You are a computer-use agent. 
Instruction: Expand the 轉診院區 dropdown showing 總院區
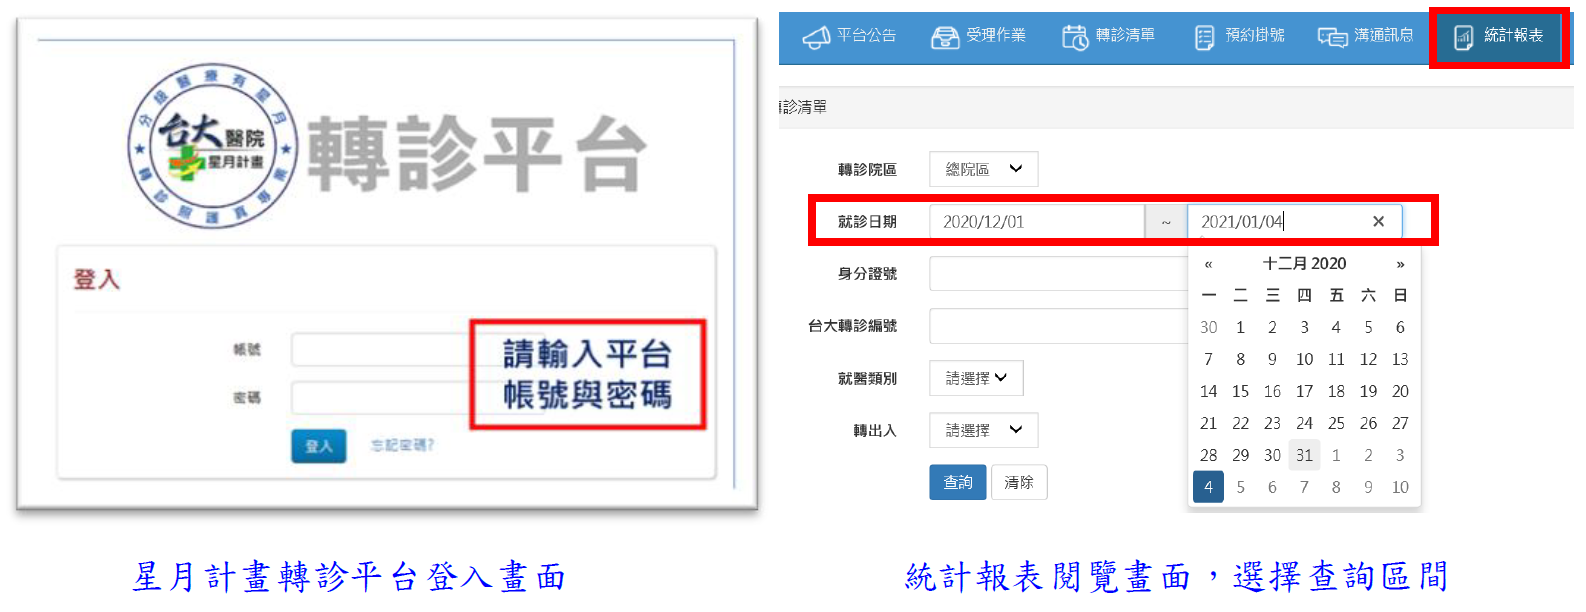[x=984, y=169]
